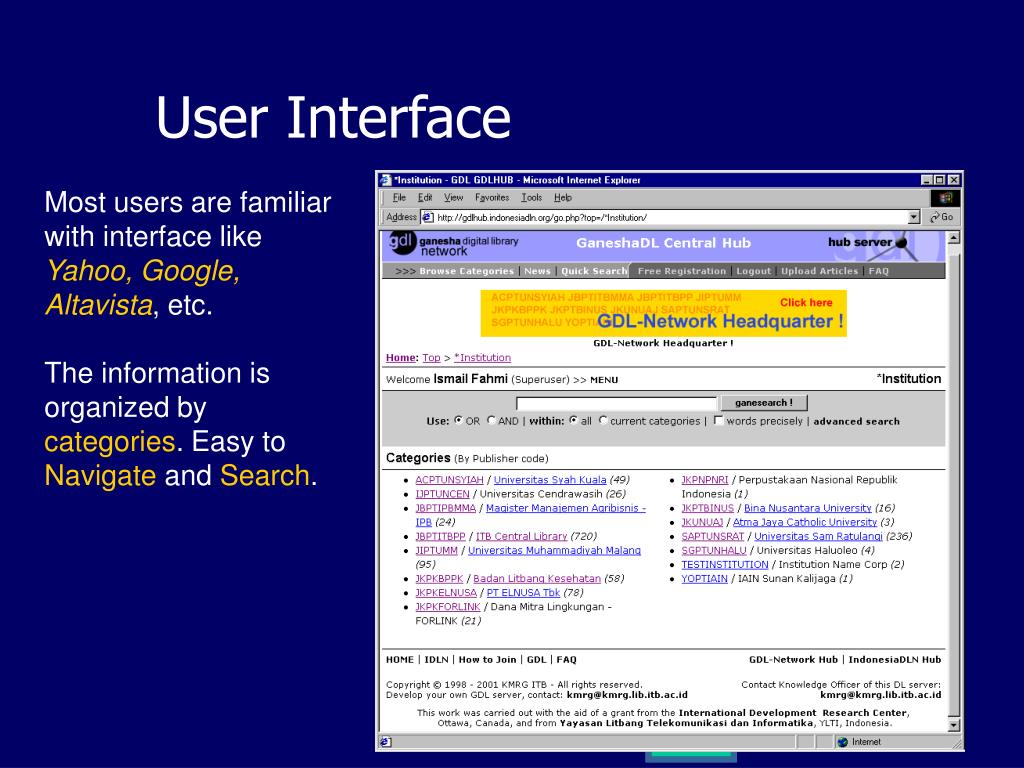The width and height of the screenshot is (1024, 768).
Task: Select the OR radio button
Action: pyautogui.click(x=458, y=421)
